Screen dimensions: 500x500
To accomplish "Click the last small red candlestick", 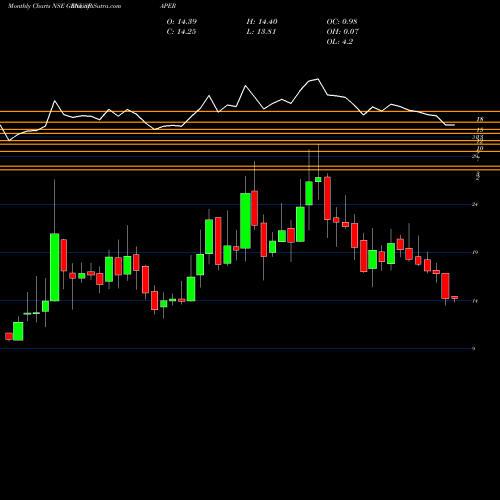I will coord(455,297).
